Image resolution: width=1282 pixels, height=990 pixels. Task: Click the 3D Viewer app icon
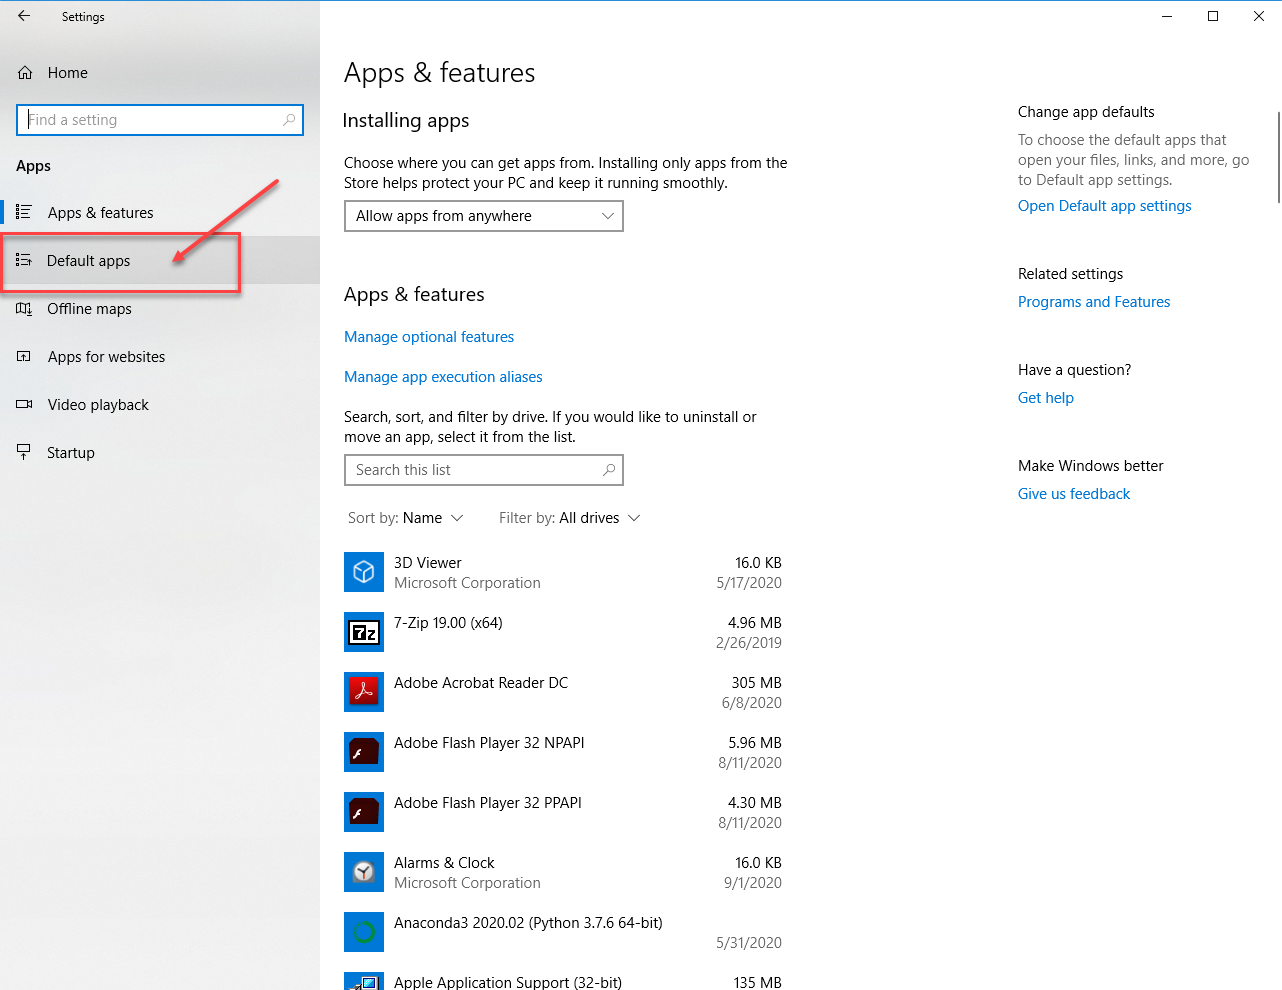pos(364,572)
